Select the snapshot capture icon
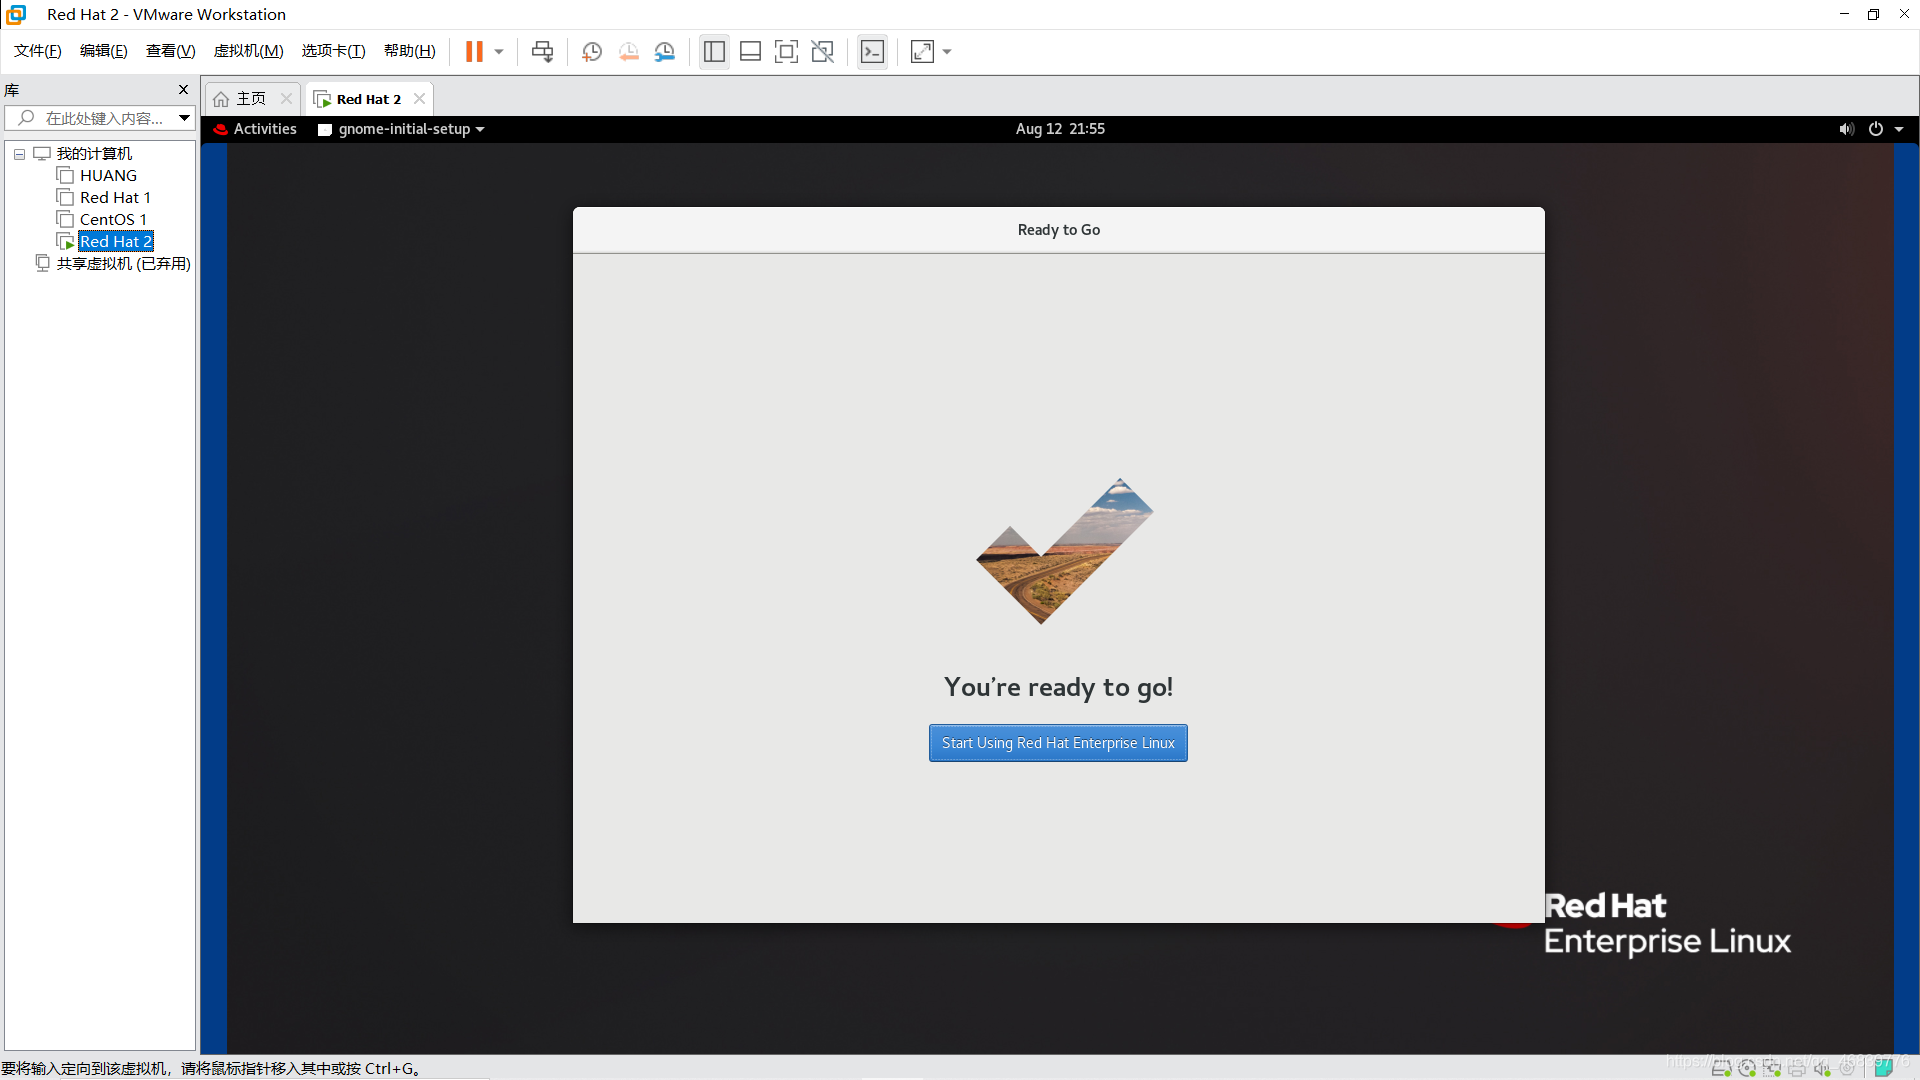 tap(591, 51)
